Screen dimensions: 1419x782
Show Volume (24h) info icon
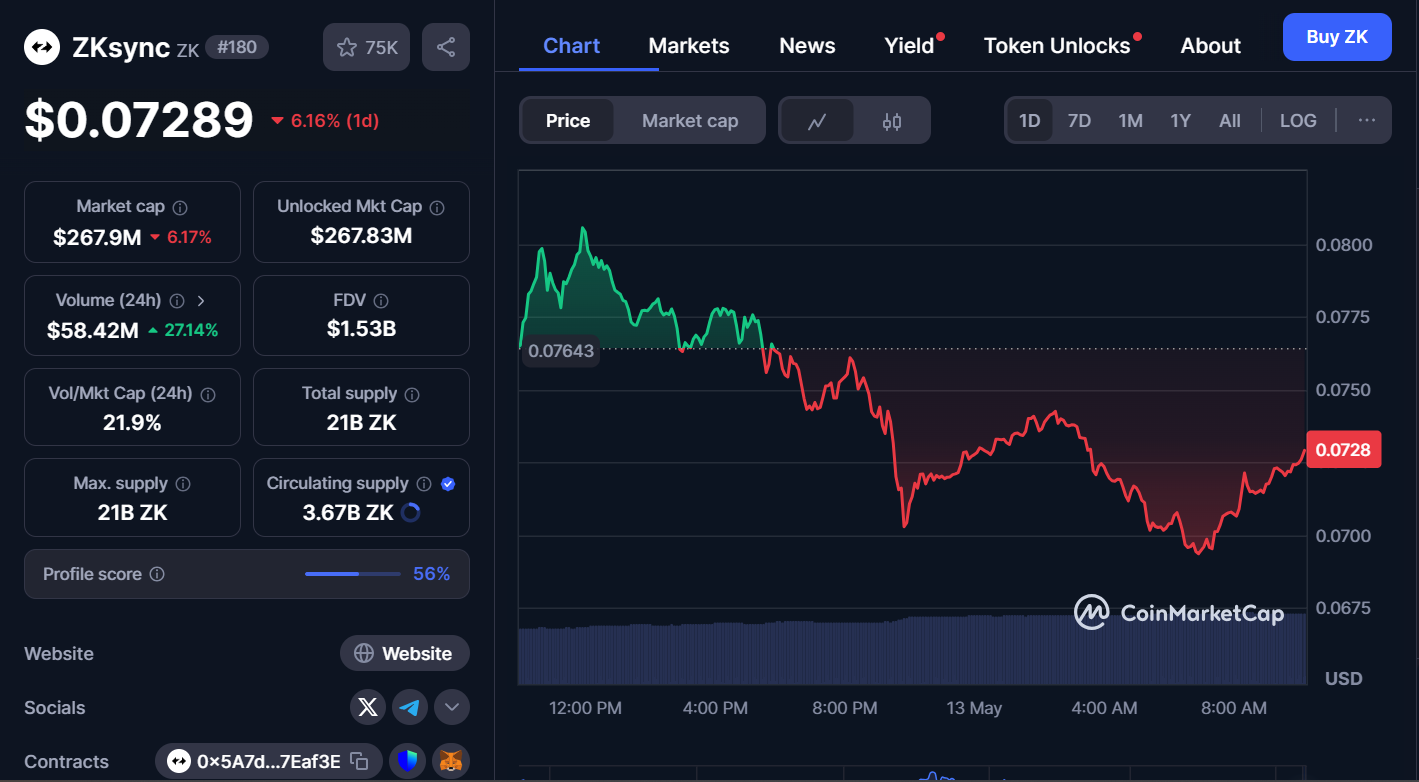click(177, 300)
